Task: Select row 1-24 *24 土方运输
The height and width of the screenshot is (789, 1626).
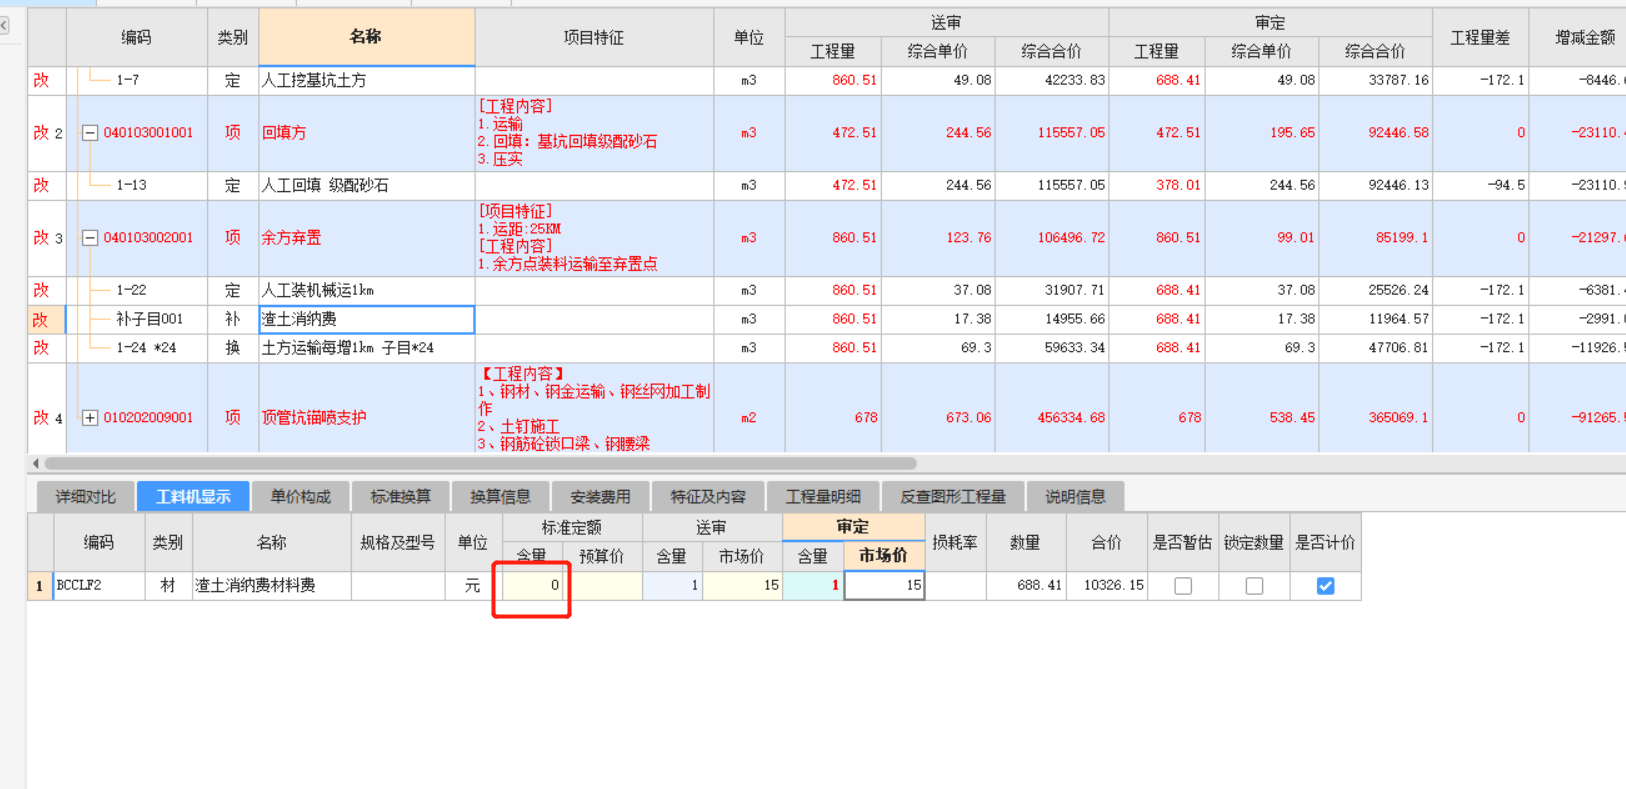Action: coord(826,348)
